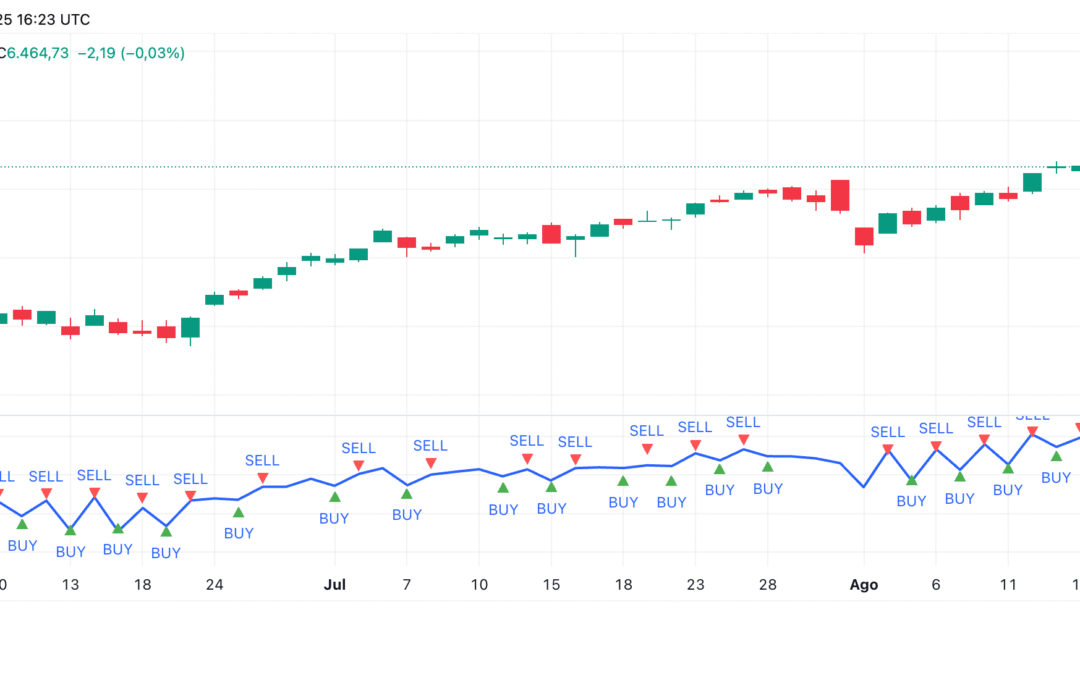This screenshot has height=675, width=1080.
Task: Click the closing price value 6.464,73
Action: point(38,53)
